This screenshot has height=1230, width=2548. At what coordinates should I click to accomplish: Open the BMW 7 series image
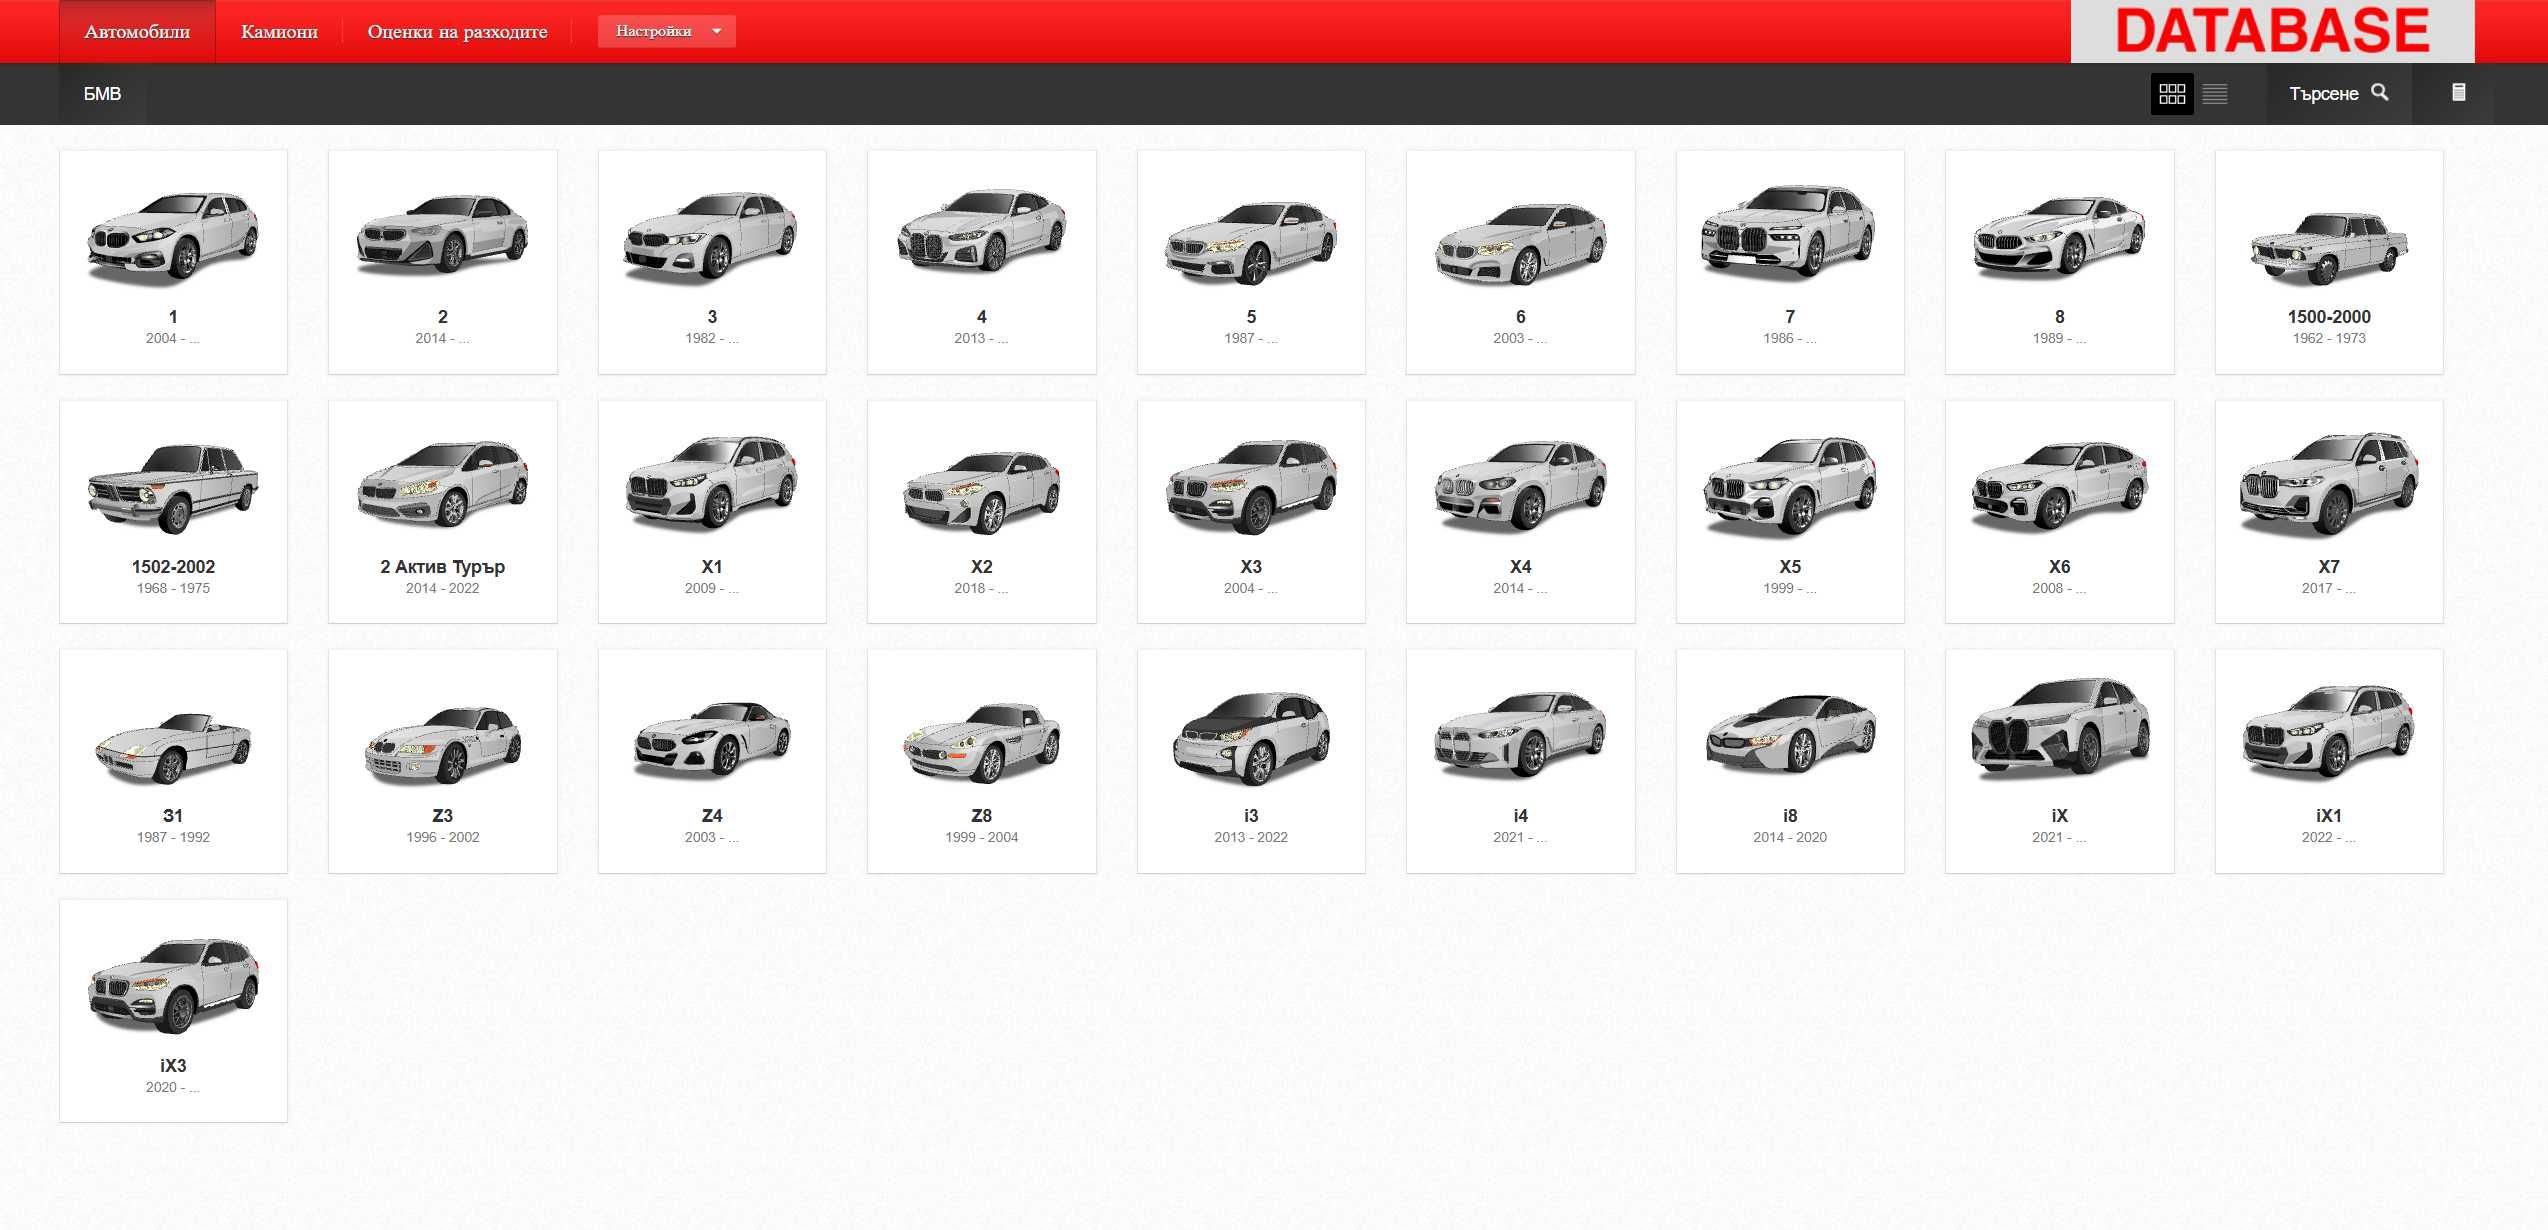click(x=1789, y=230)
